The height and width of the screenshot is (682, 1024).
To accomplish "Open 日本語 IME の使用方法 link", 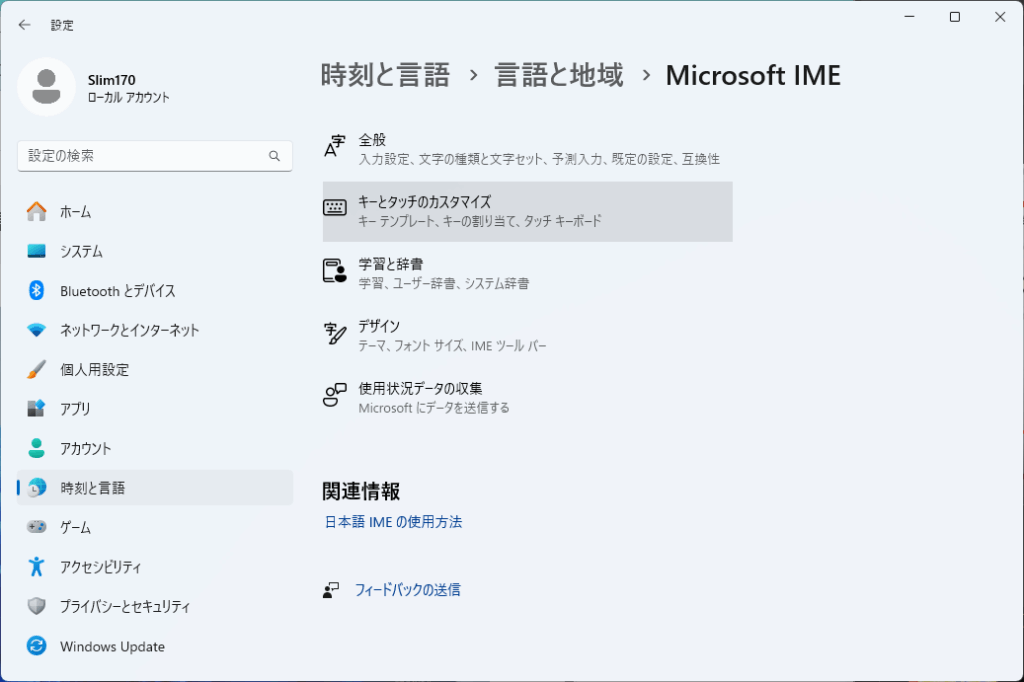I will pos(393,522).
